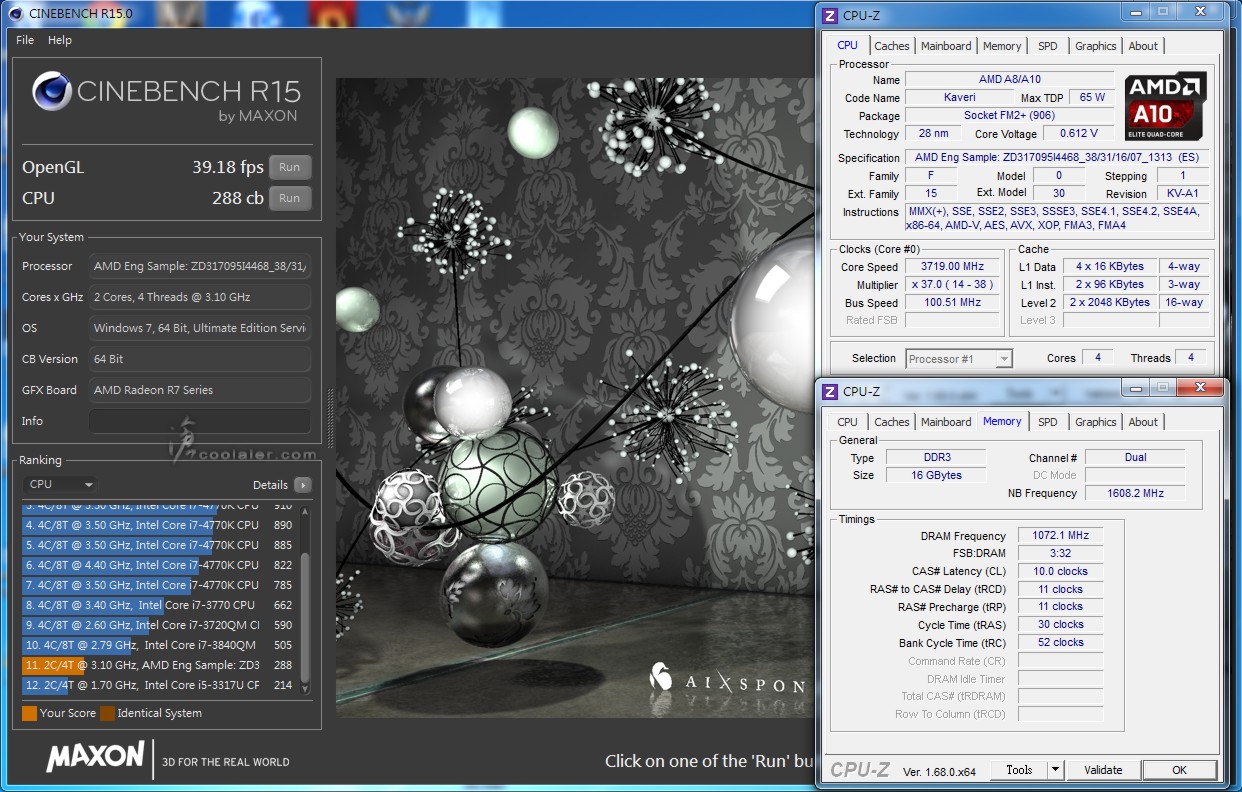
Task: Select ranking row 4 with score 890
Action: click(x=160, y=525)
